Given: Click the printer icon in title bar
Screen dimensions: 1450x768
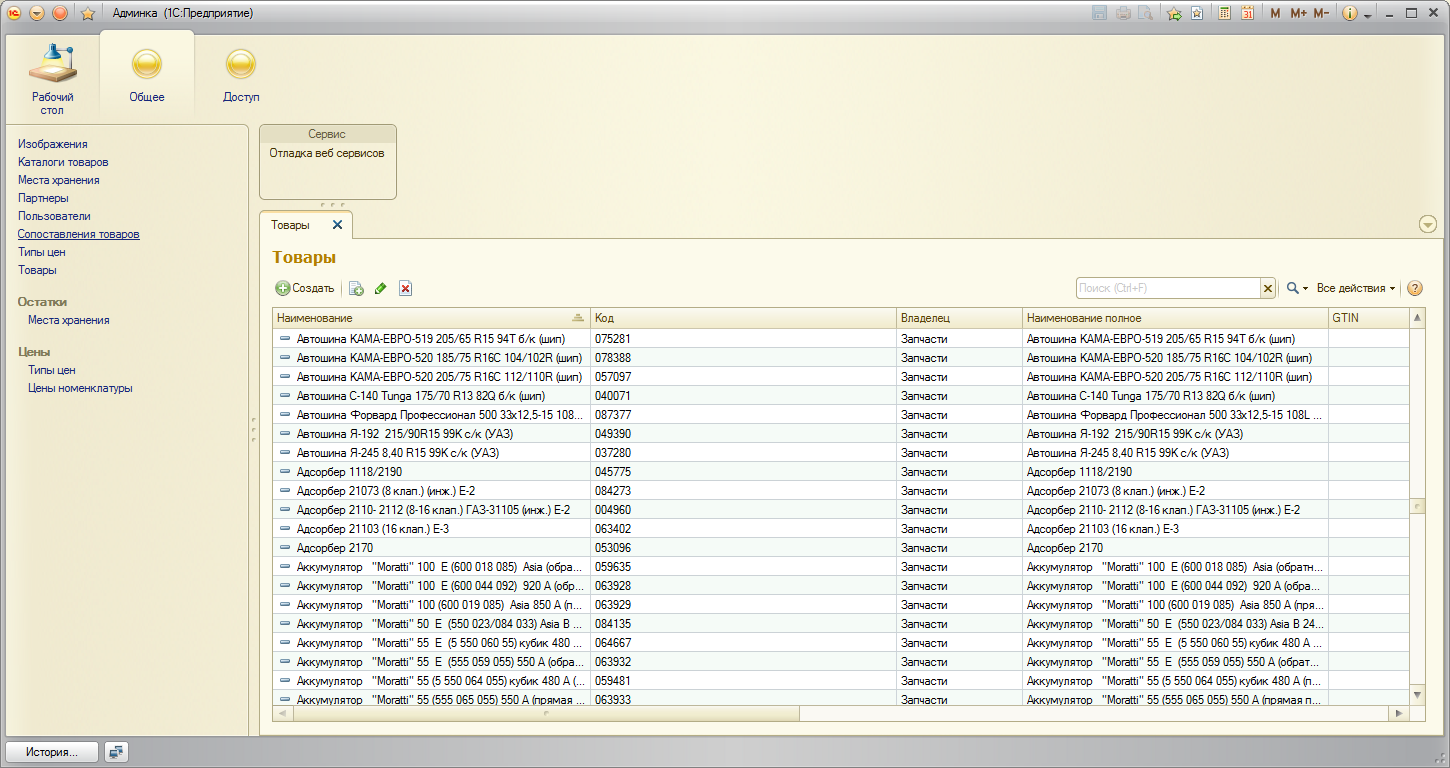Looking at the screenshot, I should click(1123, 13).
